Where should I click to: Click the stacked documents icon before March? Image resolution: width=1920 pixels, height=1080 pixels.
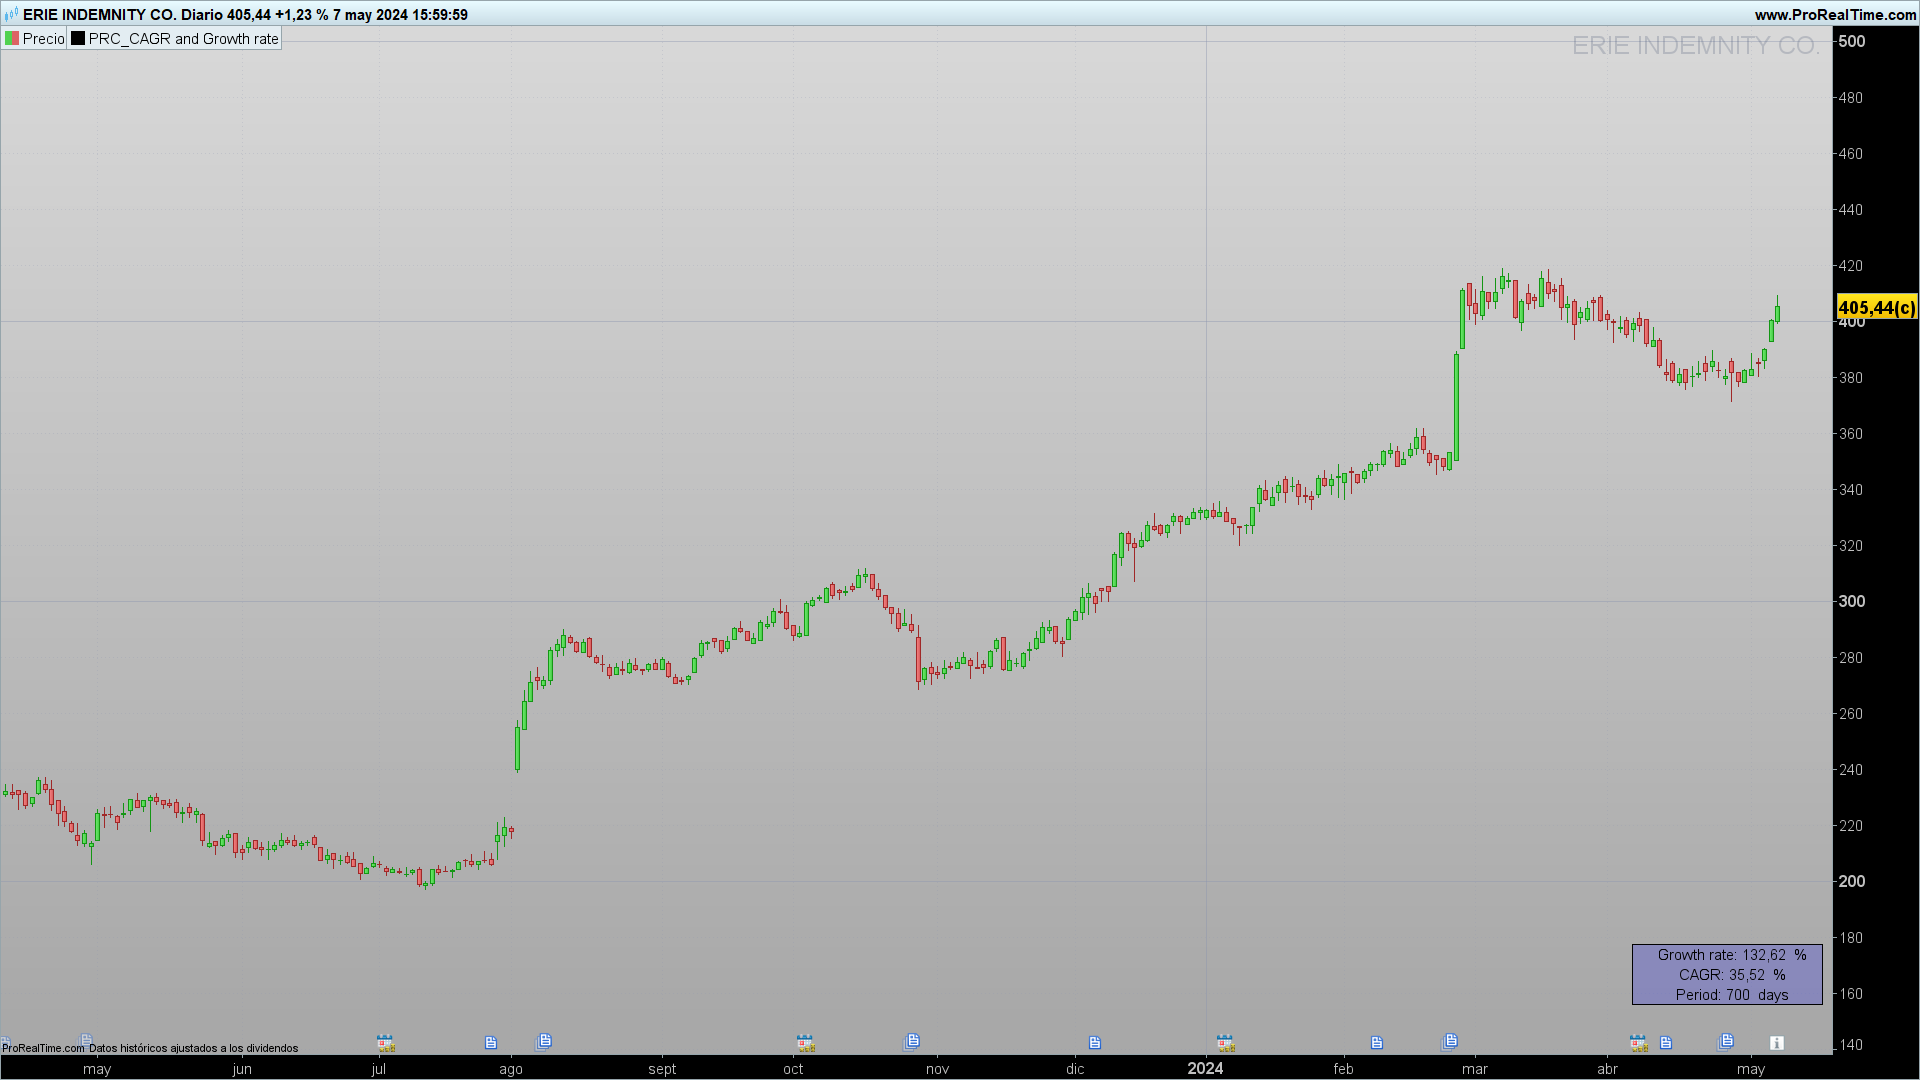pyautogui.click(x=1450, y=1041)
